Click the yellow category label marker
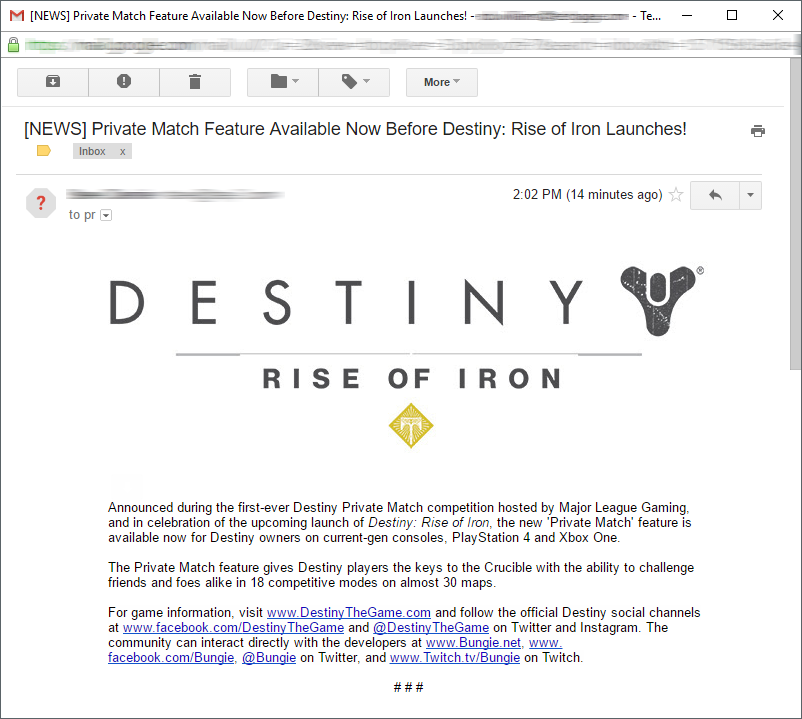802x719 pixels. pyautogui.click(x=43, y=150)
